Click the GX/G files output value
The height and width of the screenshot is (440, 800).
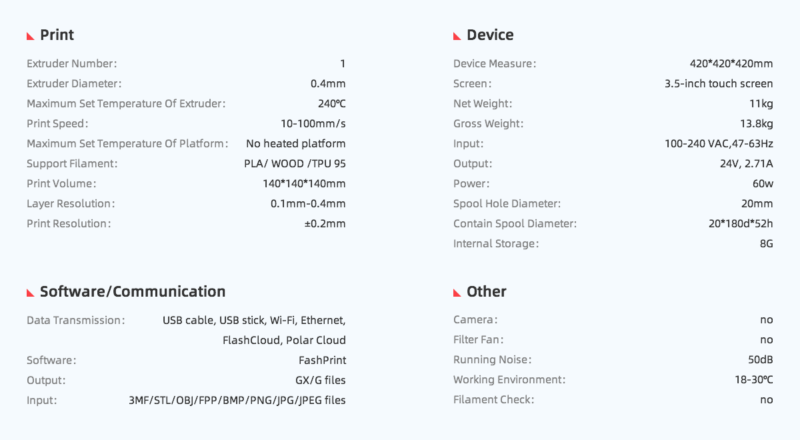320,380
